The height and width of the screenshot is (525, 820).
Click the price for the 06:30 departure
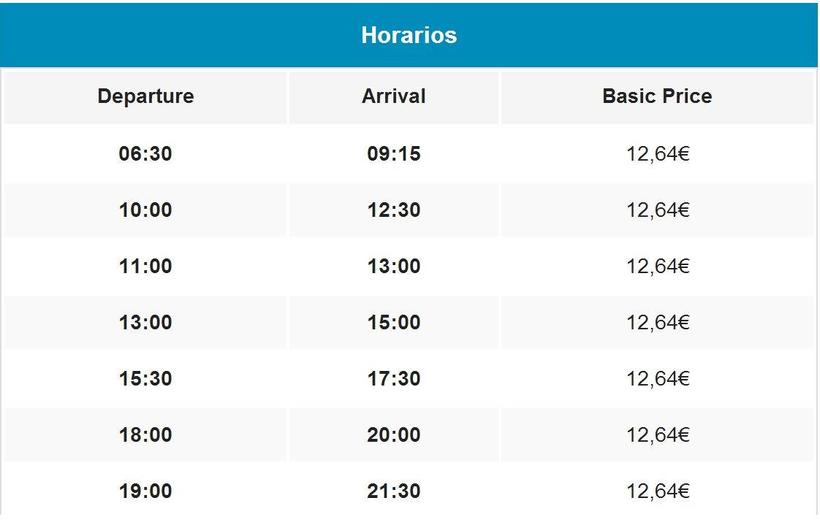657,154
